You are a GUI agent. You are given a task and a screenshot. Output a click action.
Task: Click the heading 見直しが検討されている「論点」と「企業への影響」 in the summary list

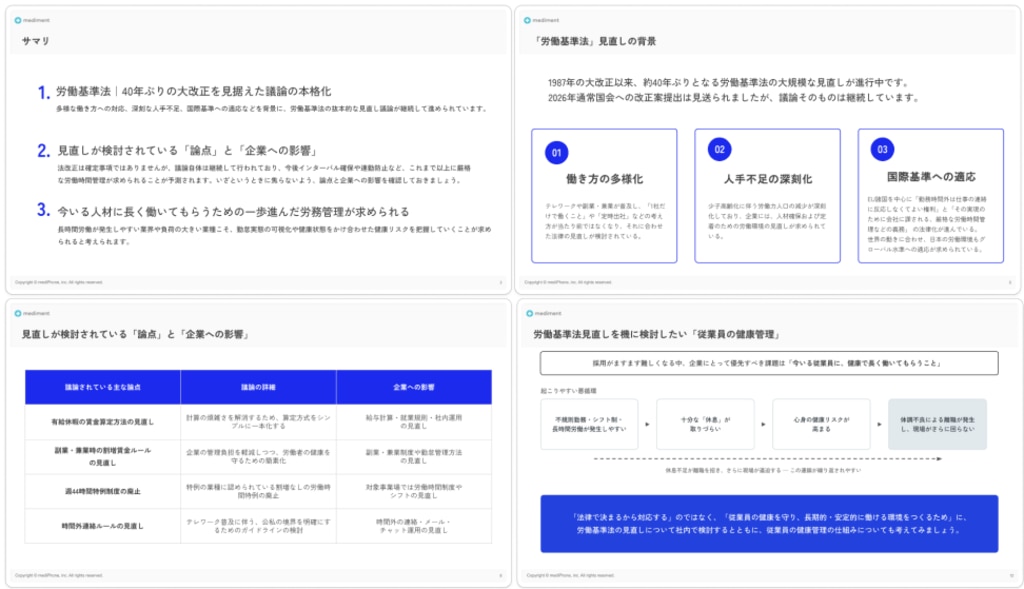pyautogui.click(x=187, y=151)
